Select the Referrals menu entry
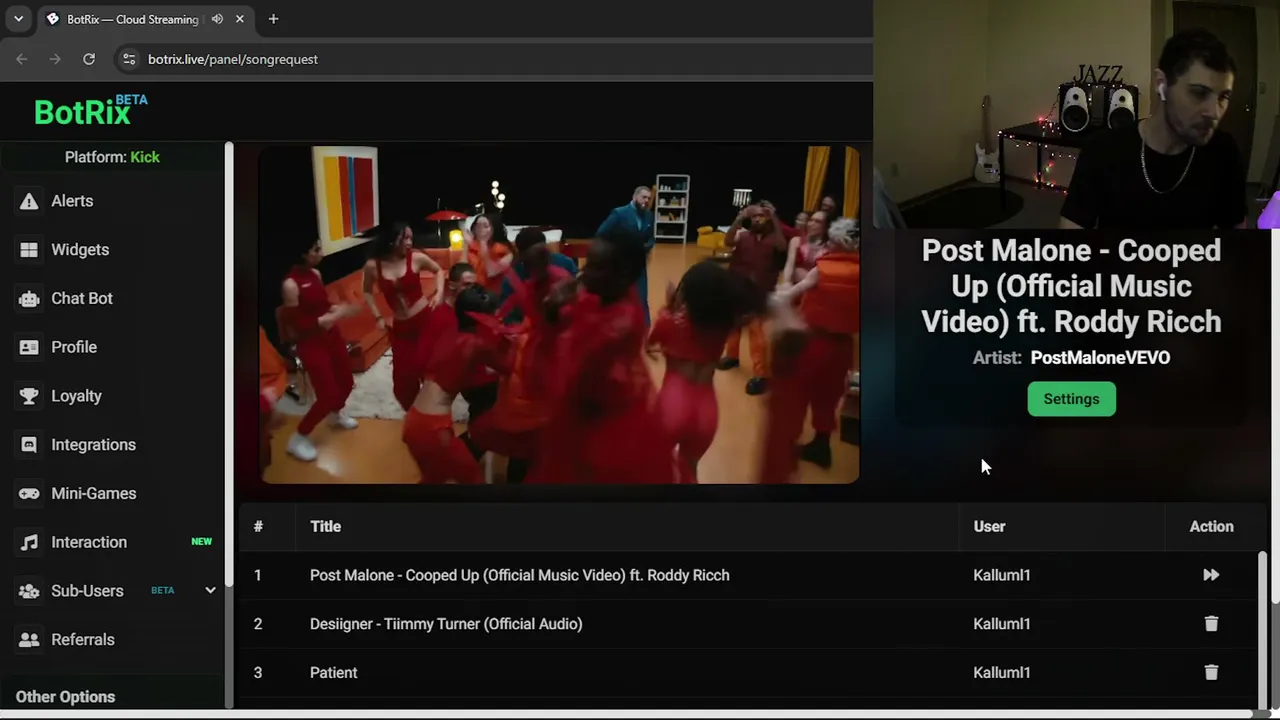The image size is (1280, 720). (83, 640)
